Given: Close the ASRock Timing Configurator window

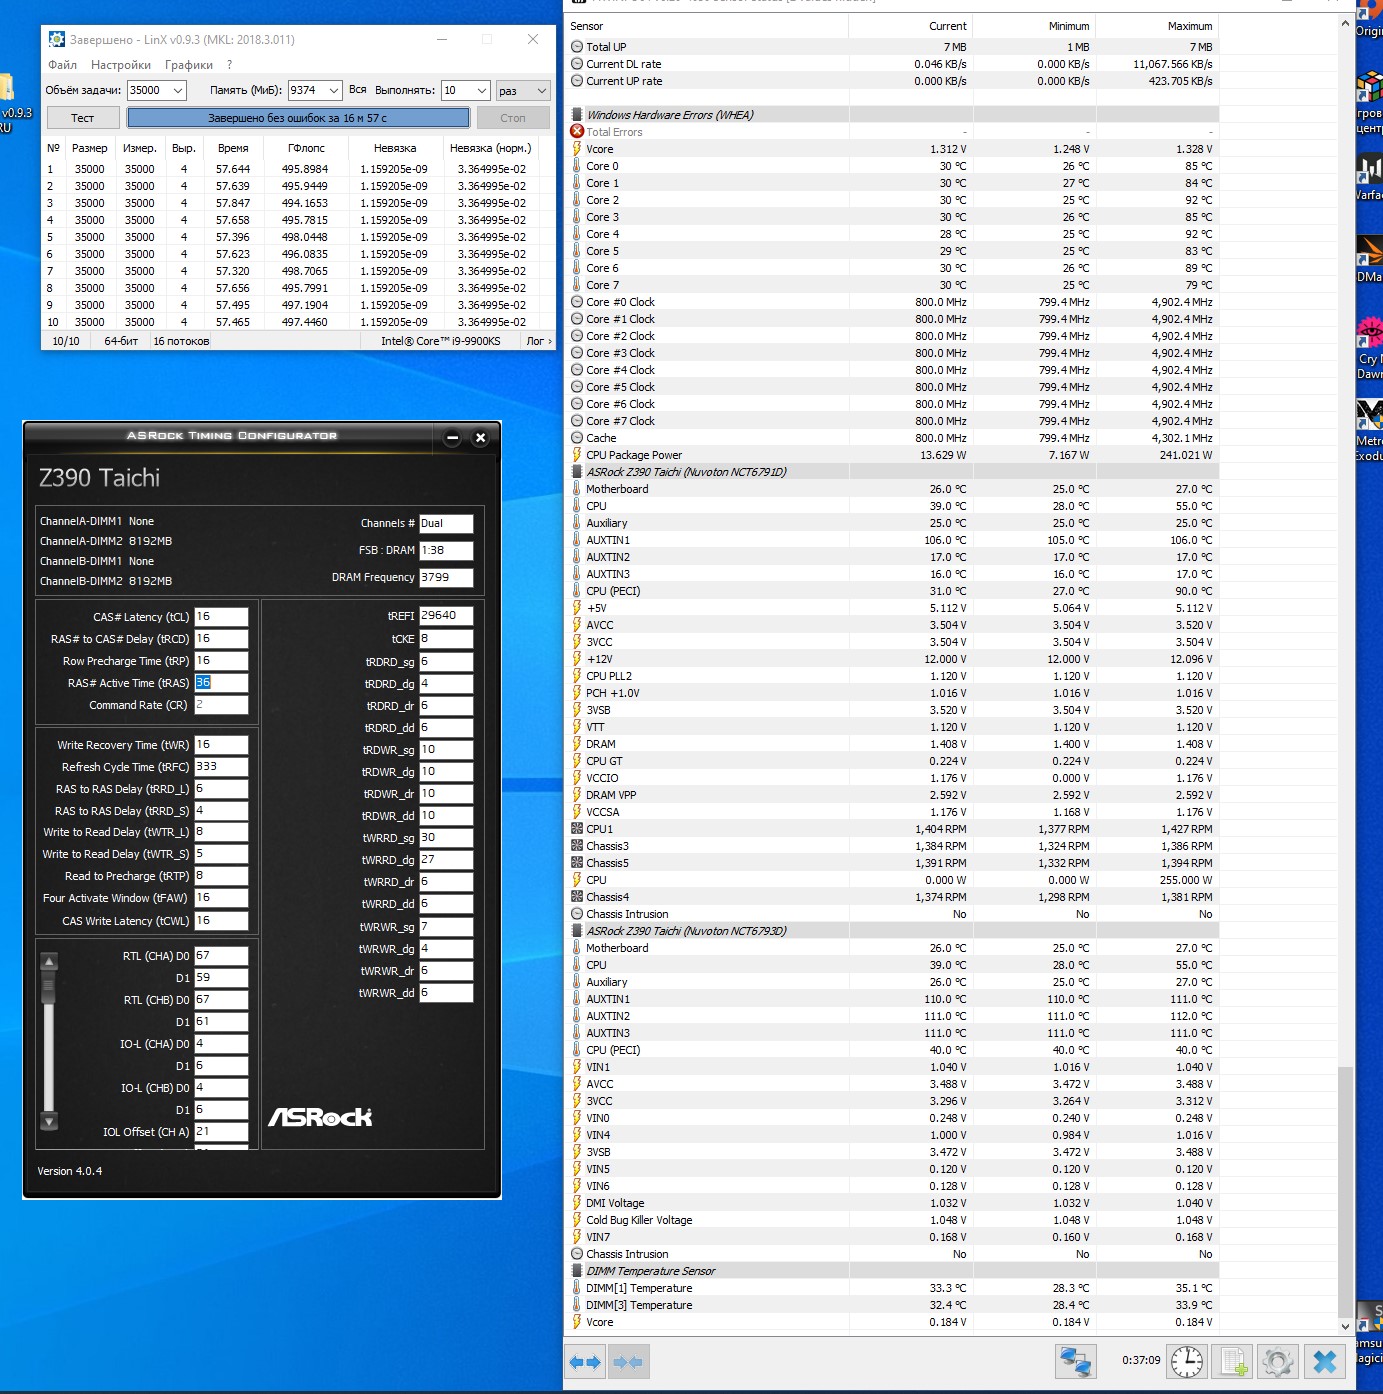Looking at the screenshot, I should (x=480, y=438).
